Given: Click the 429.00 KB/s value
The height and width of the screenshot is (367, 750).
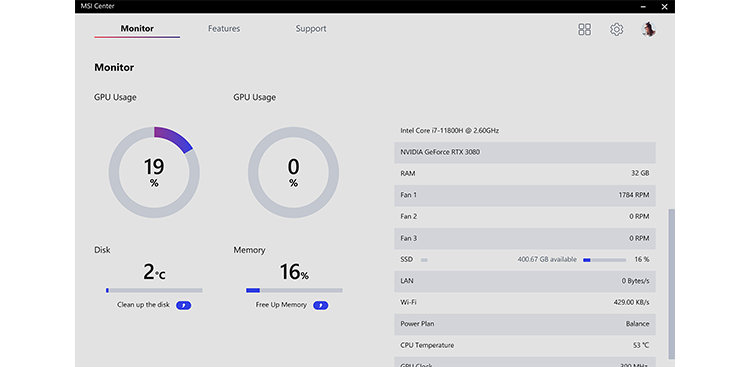Looking at the screenshot, I should (631, 302).
